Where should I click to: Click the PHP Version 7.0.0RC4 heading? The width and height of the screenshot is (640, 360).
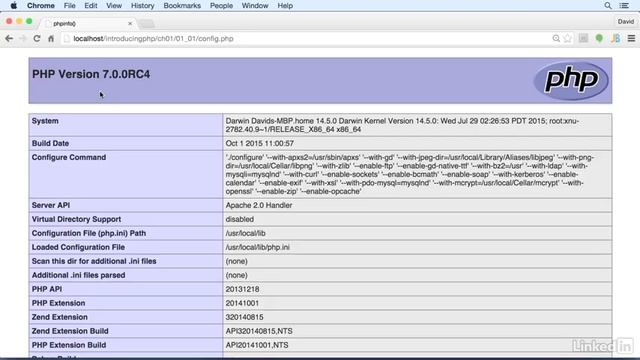(x=91, y=74)
